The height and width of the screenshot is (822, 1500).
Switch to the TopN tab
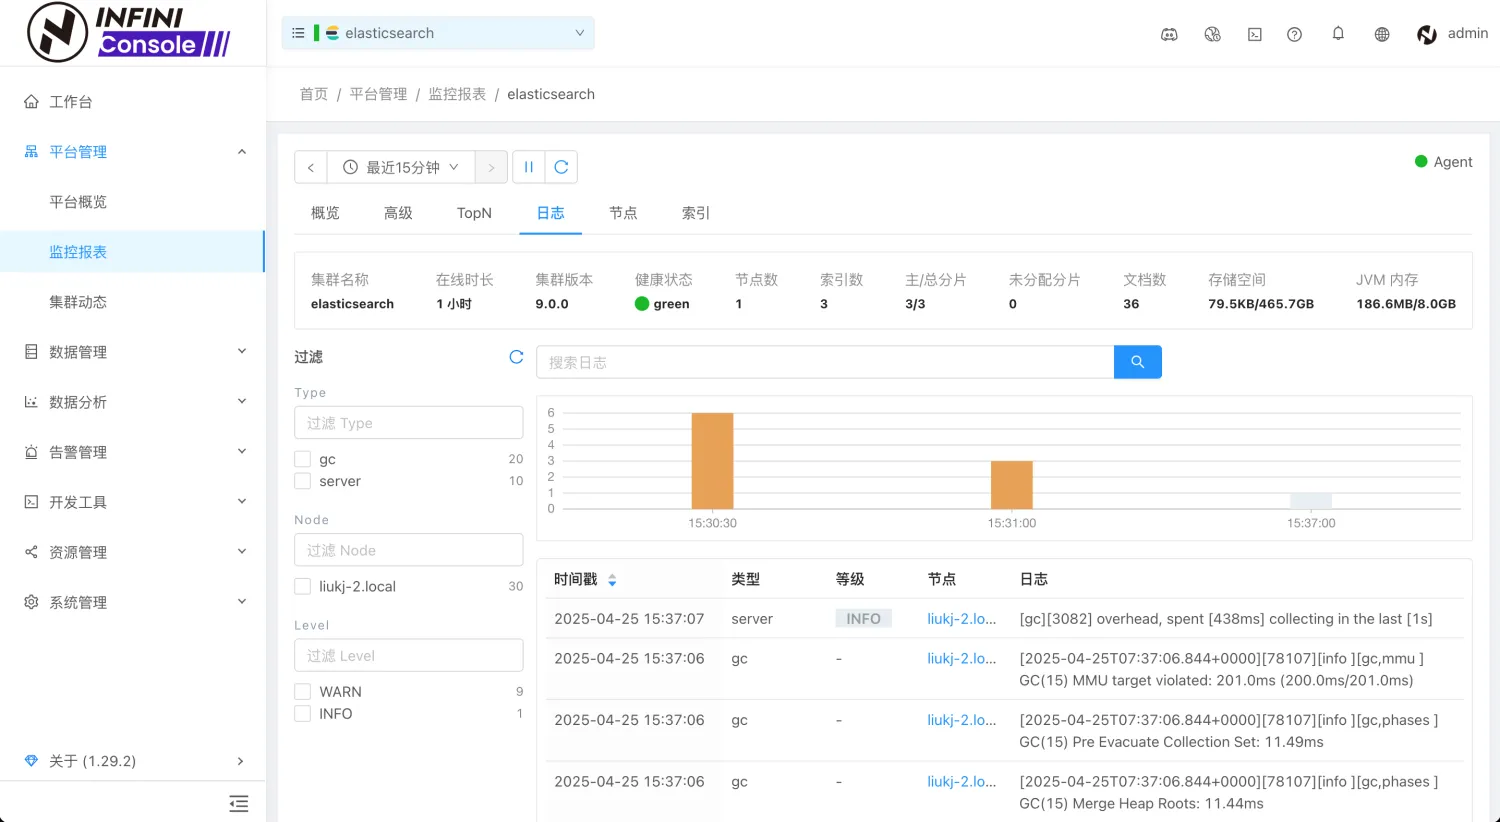tap(474, 213)
